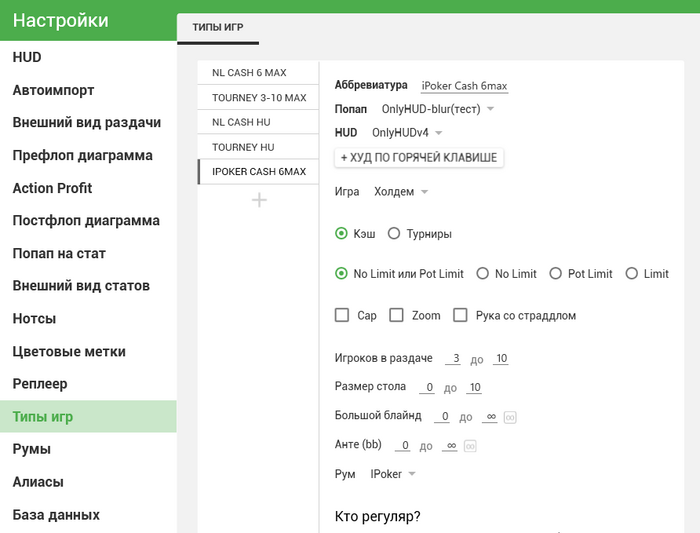
Task: Edit Большой блайнд maximum infinity field
Action: tap(490, 416)
